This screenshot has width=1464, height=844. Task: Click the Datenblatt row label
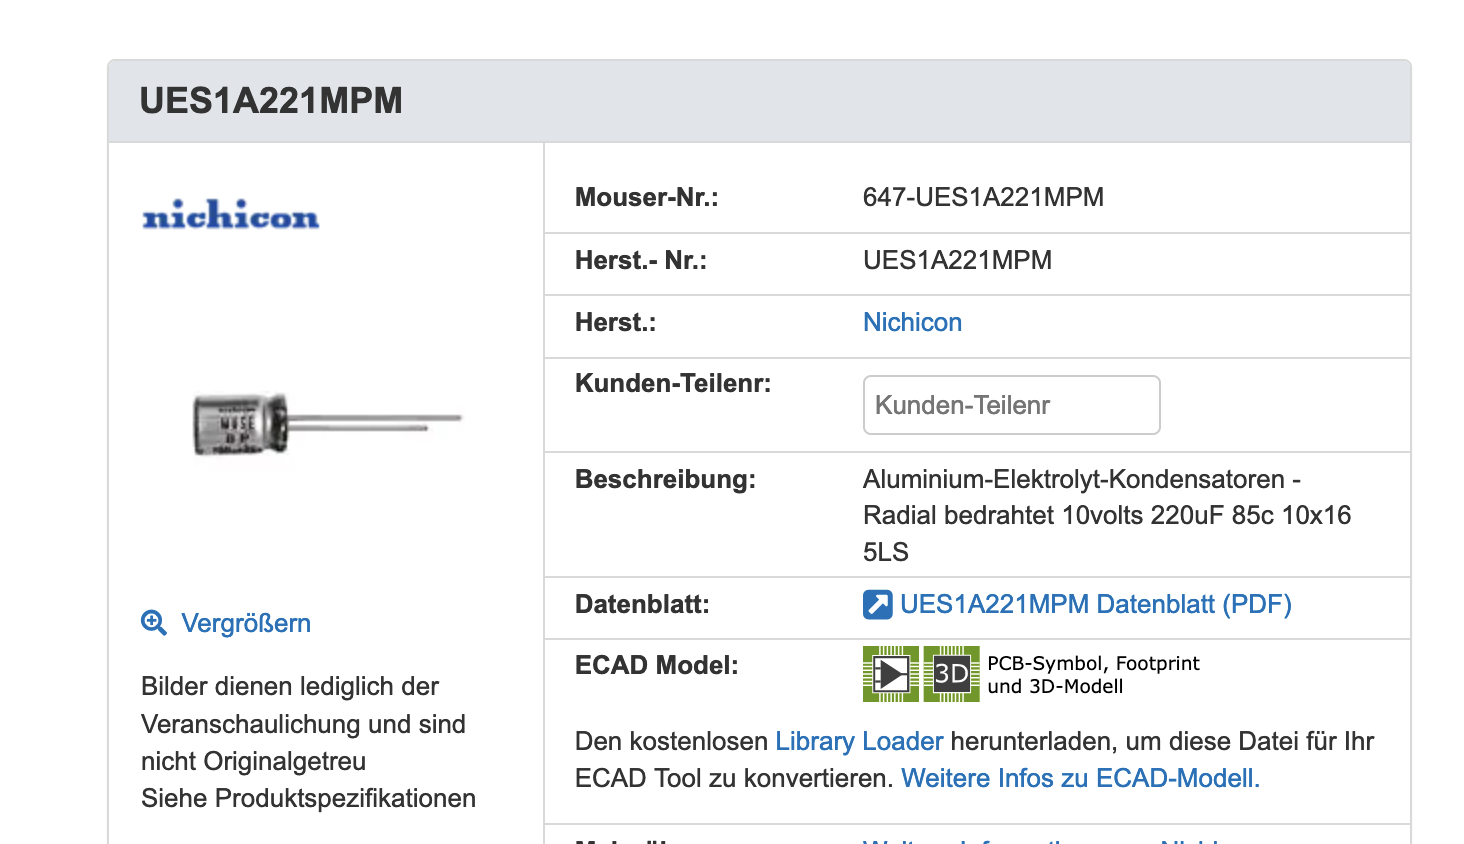pos(642,604)
